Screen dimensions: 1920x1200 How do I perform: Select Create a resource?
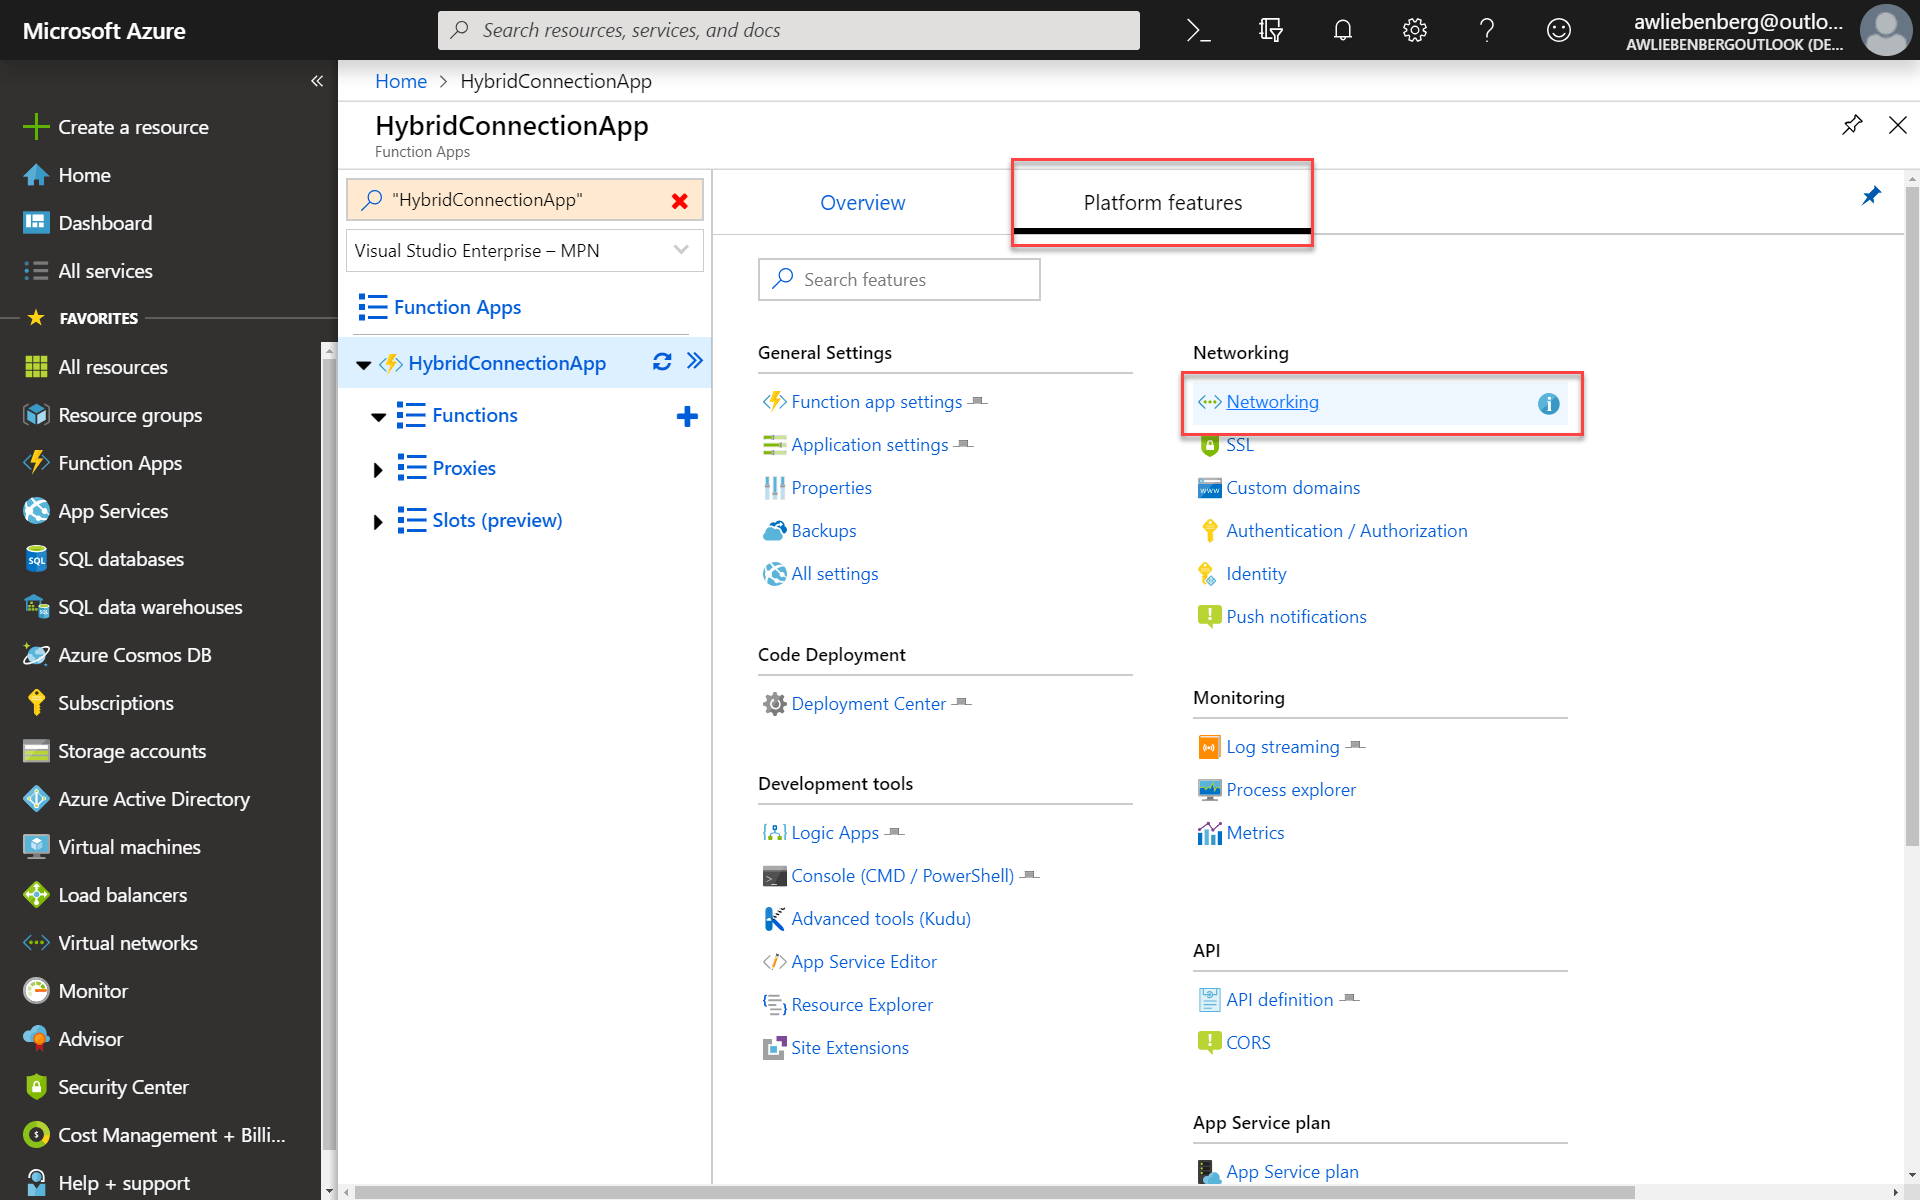133,127
